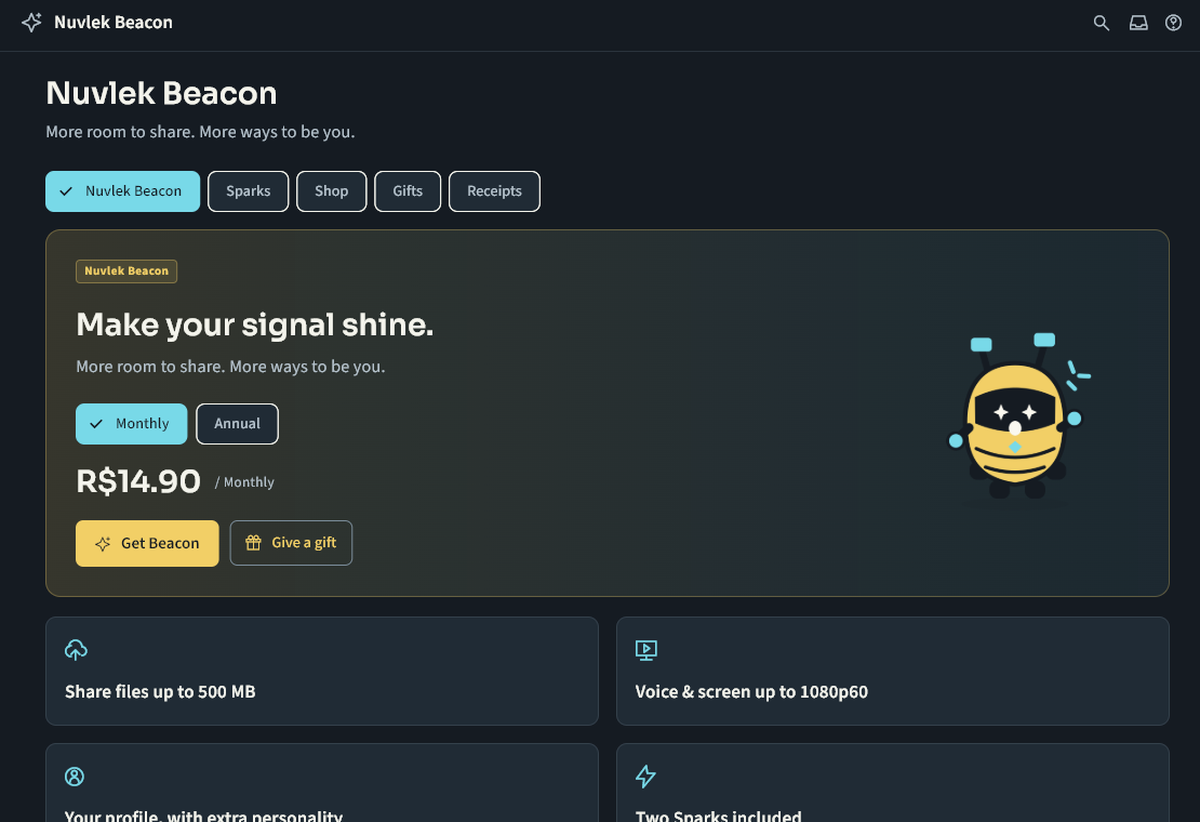
Task: Click the lightning bolt Sparks icon
Action: [x=646, y=776]
